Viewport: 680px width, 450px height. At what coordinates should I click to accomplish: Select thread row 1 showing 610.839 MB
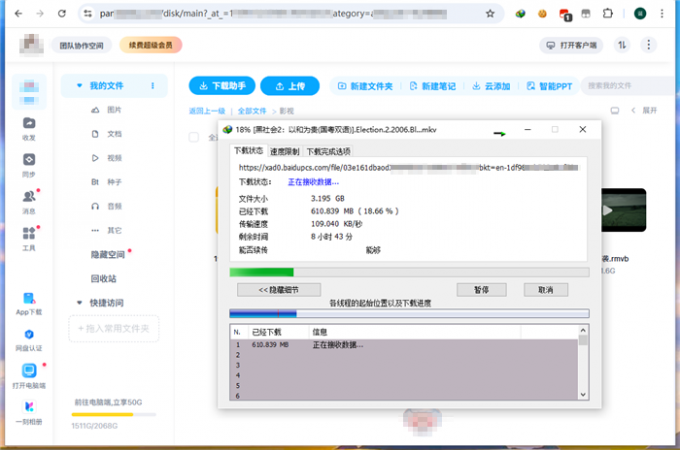(x=404, y=345)
